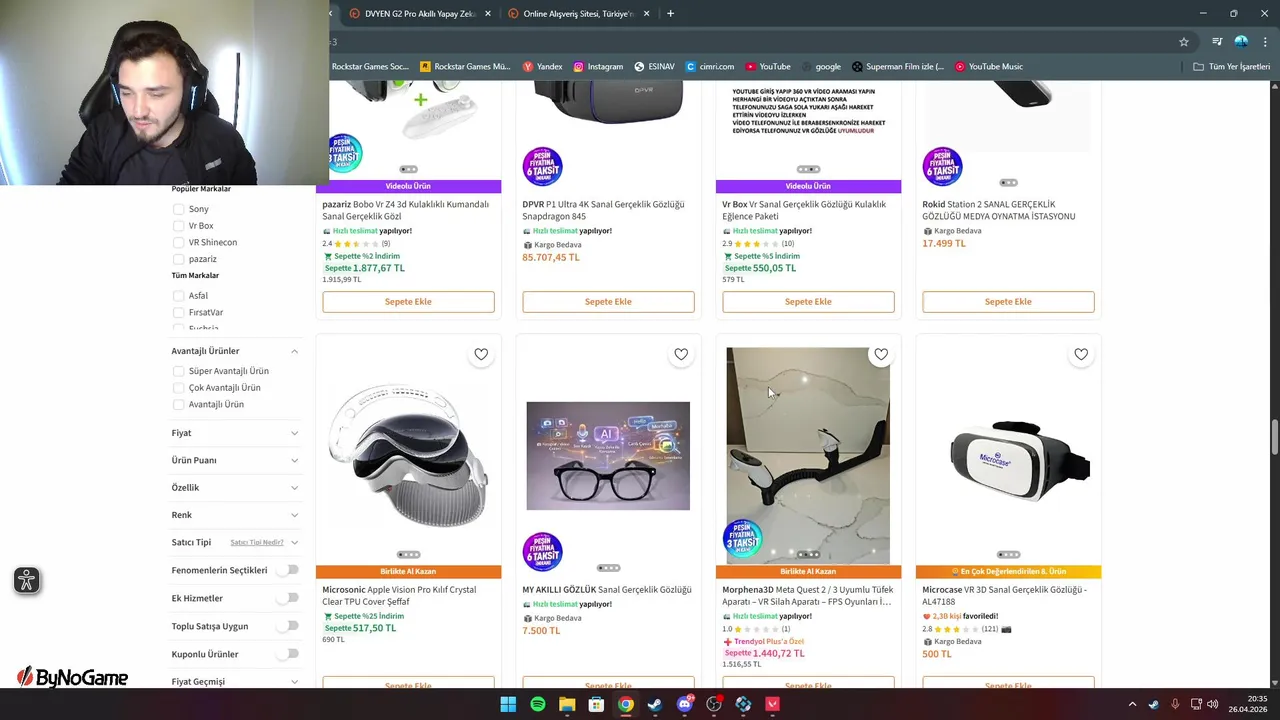Tick the Süper Avantajlı Ürün checkbox
This screenshot has width=1280, height=720.
(178, 371)
